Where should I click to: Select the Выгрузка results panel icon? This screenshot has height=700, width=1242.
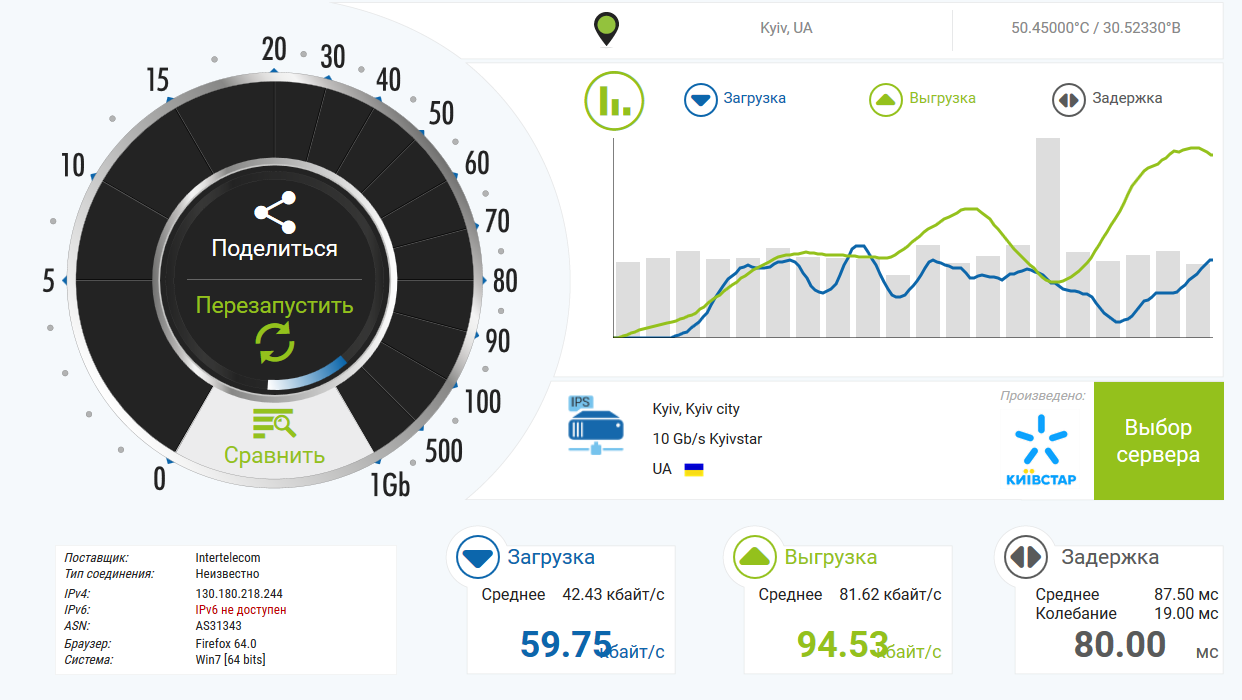[754, 558]
